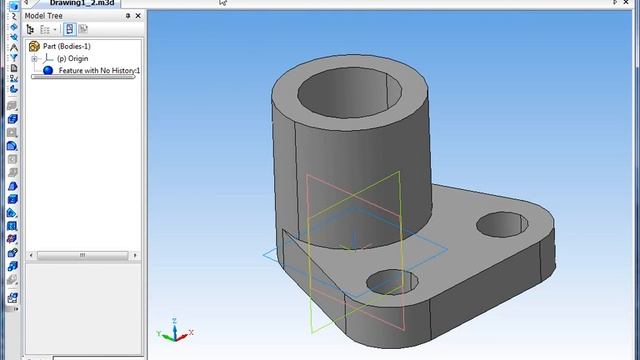Expand the hidden toolbar buttons arrow

pos(16,309)
